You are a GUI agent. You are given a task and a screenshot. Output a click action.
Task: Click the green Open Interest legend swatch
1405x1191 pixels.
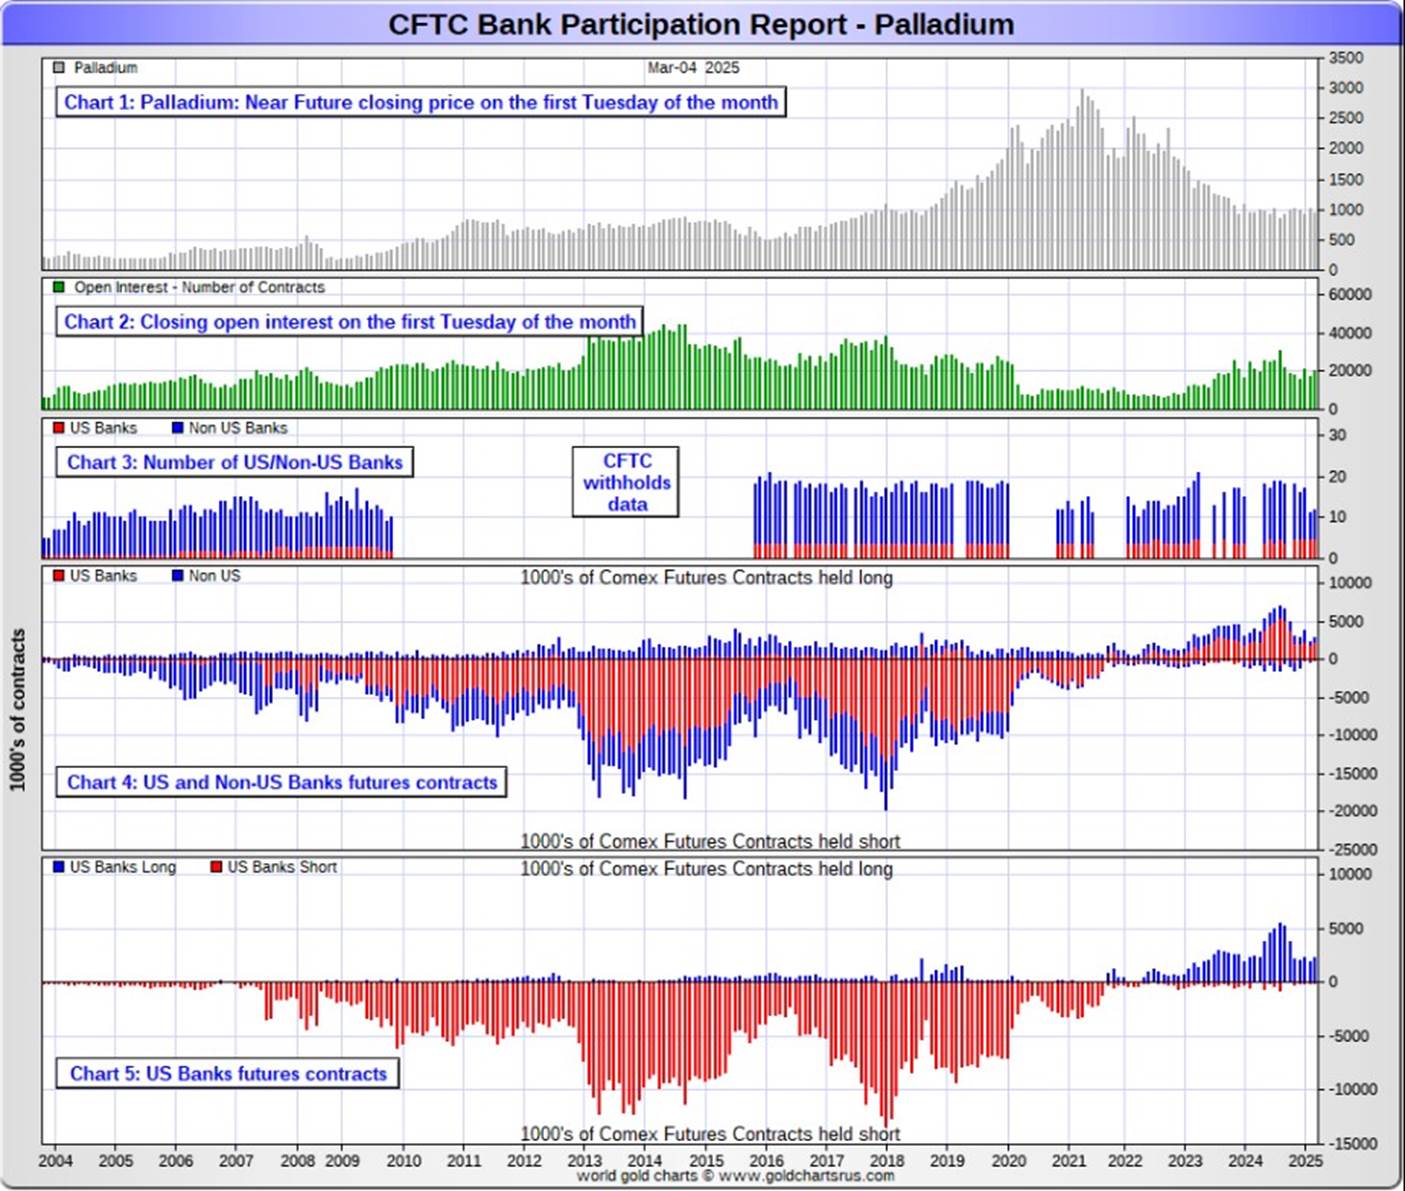[x=58, y=287]
